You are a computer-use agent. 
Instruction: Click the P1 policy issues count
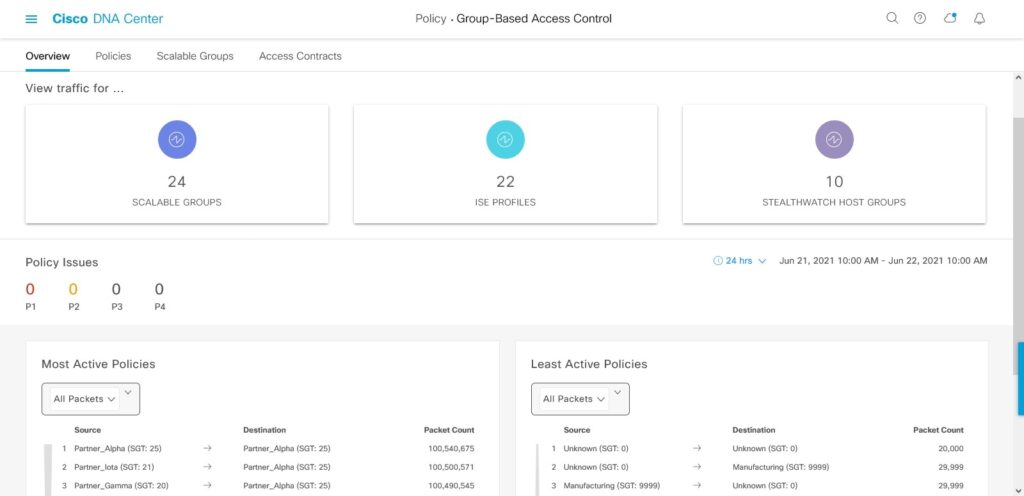pyautogui.click(x=30, y=290)
